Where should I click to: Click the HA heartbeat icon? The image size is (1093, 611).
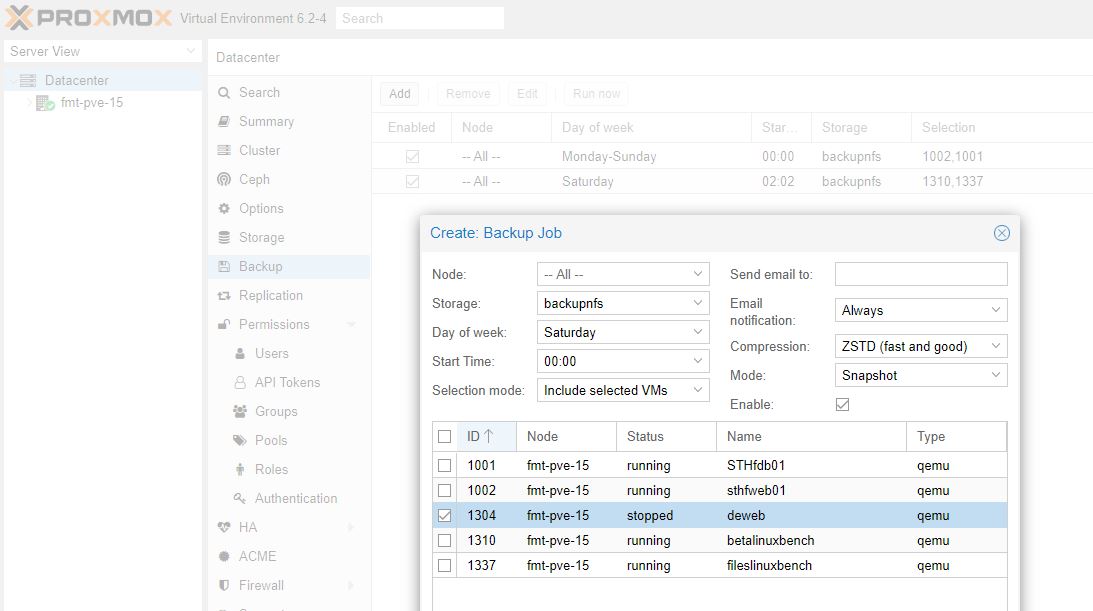[x=224, y=527]
